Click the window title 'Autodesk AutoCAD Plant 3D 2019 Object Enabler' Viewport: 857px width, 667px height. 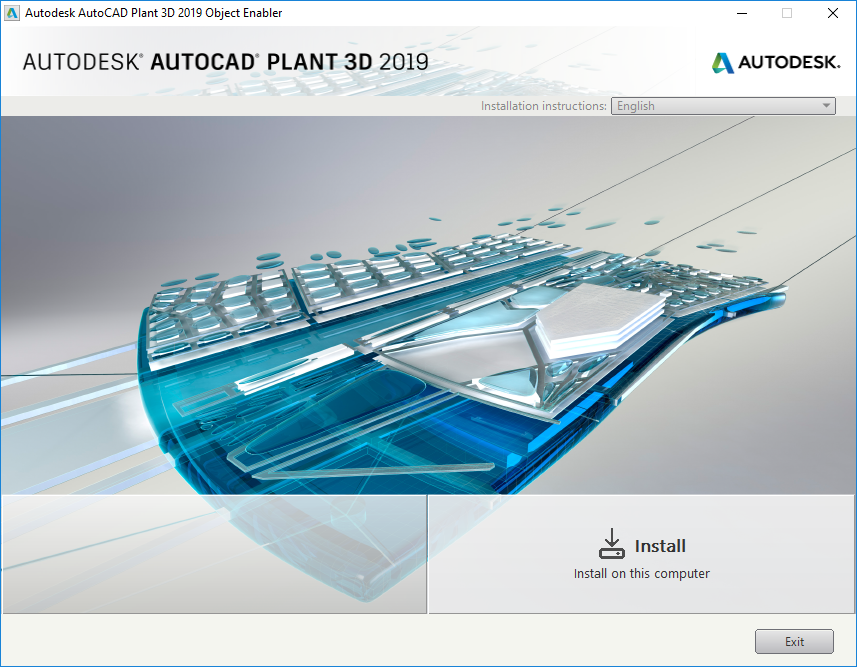[x=154, y=13]
